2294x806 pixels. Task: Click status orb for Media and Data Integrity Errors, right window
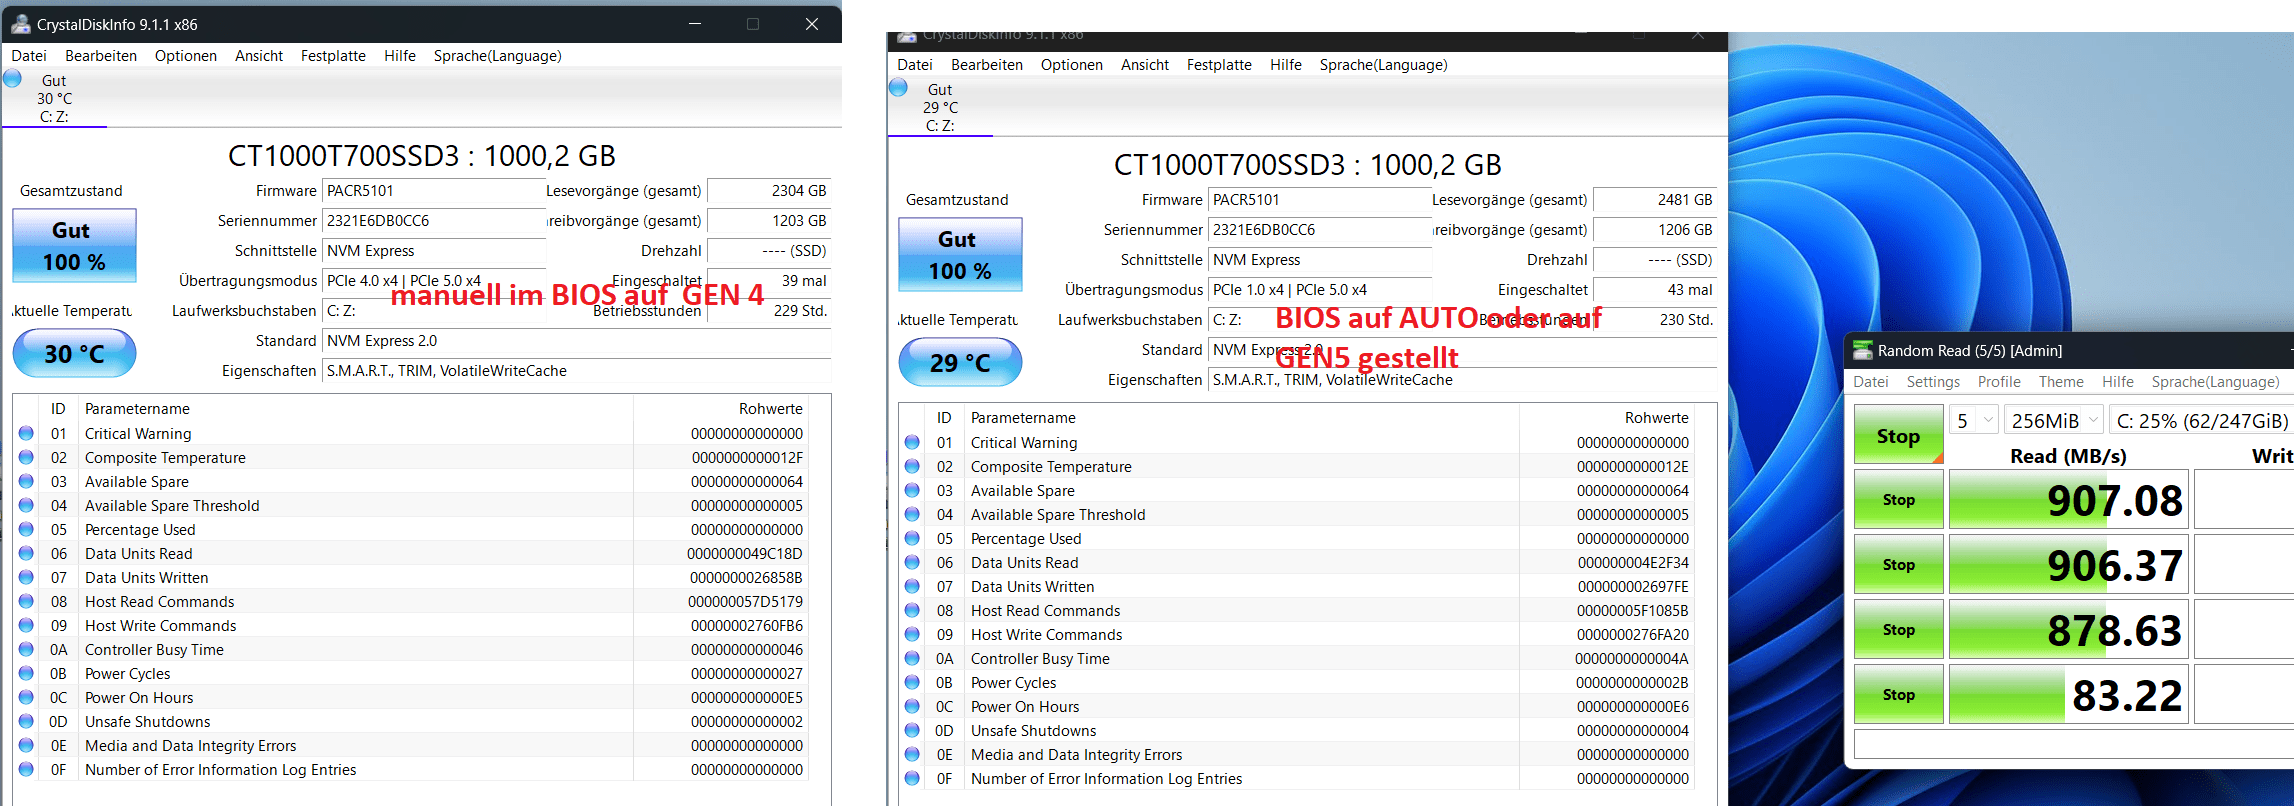(912, 754)
